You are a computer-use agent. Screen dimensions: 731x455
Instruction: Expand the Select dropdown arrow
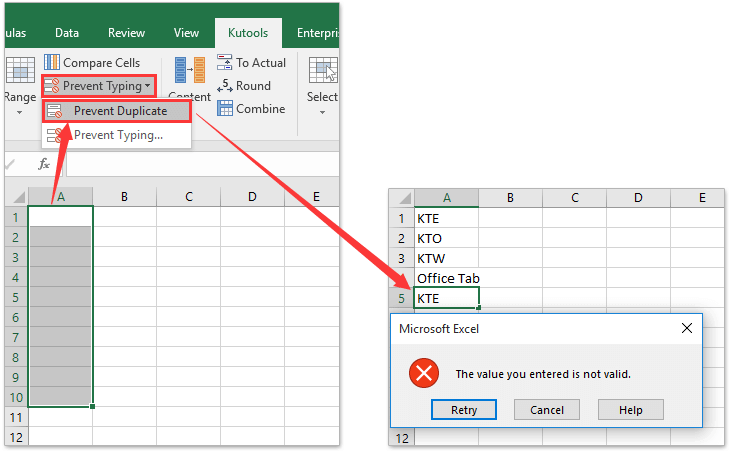click(x=322, y=112)
